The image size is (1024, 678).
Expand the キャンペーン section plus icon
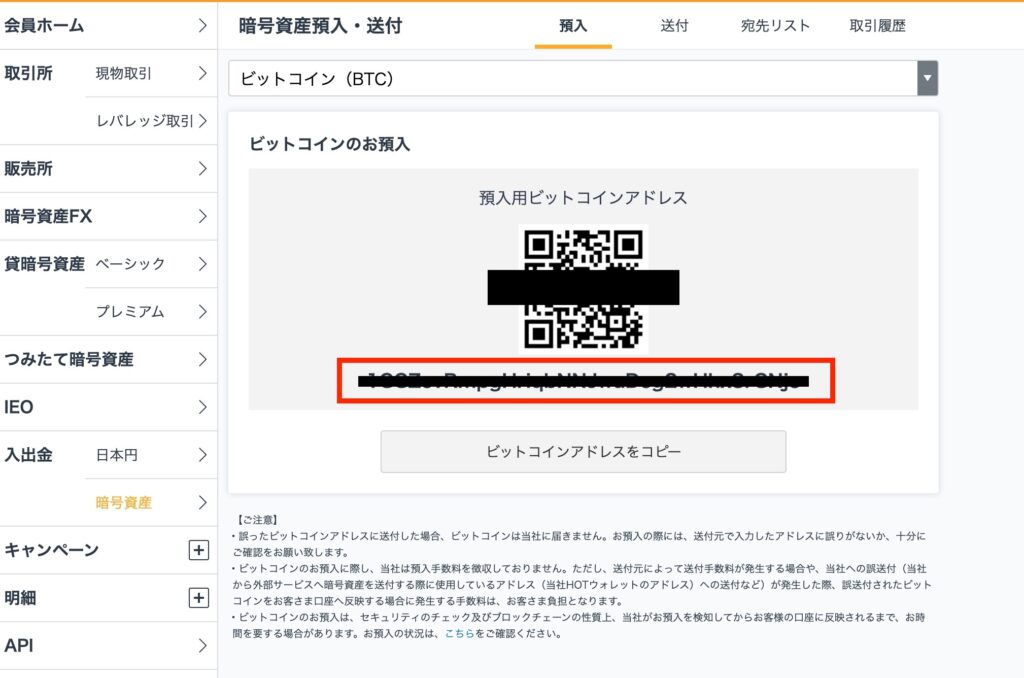199,550
